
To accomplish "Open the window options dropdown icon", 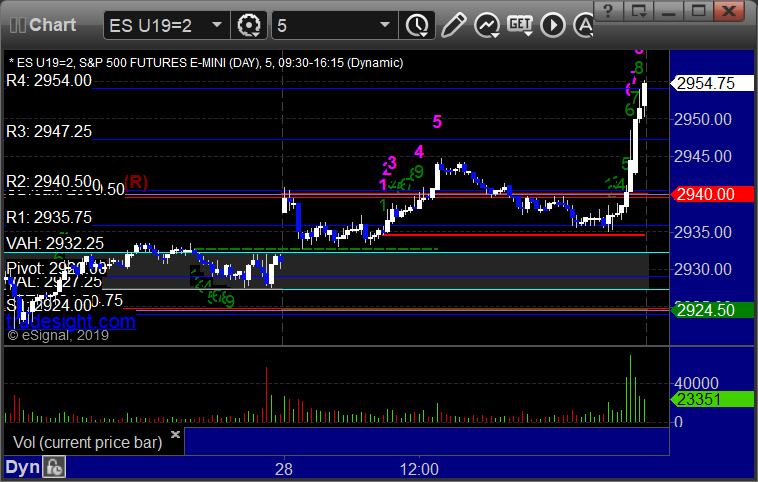I will tap(639, 11).
